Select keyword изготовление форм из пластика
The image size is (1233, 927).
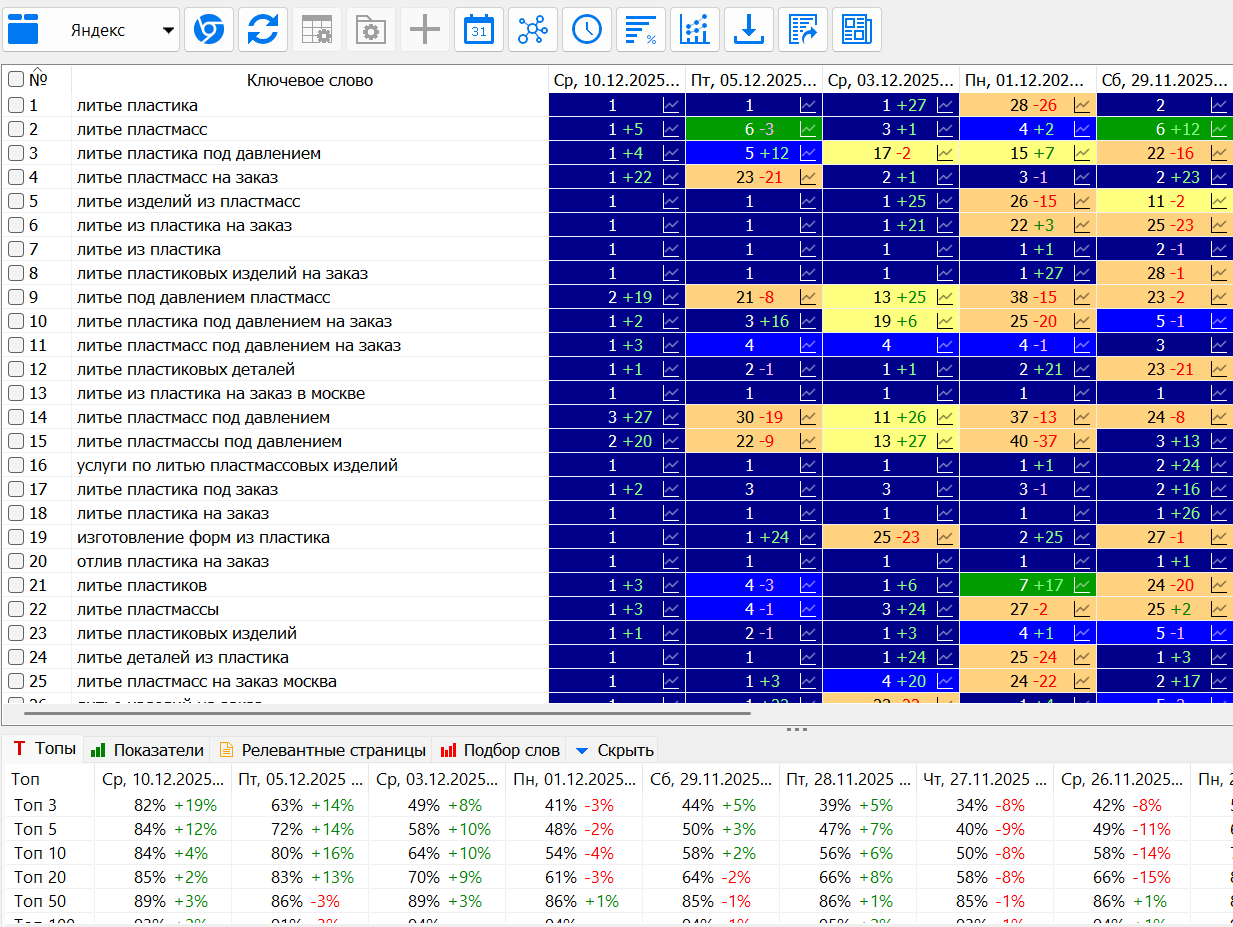pos(203,537)
